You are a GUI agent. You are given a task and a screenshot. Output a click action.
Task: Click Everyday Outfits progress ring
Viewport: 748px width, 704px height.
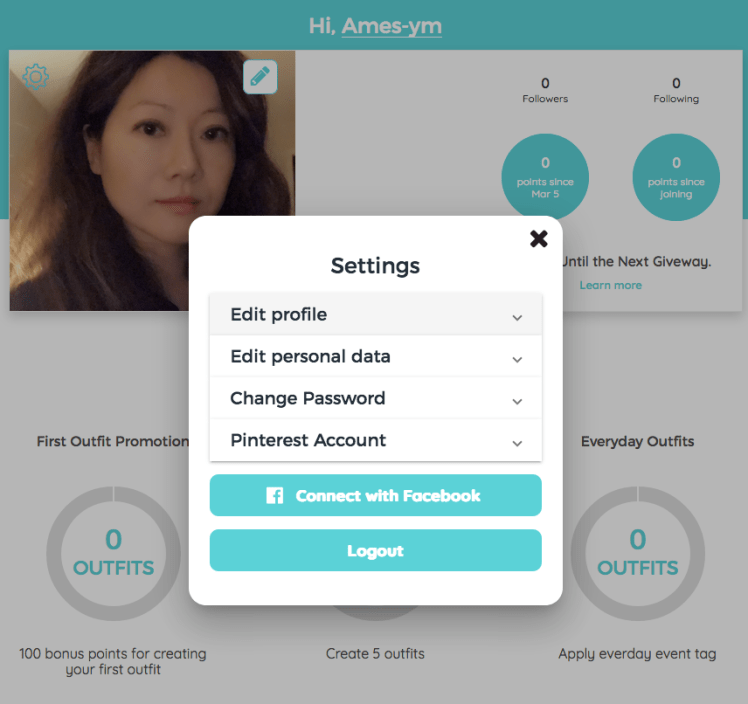coord(638,553)
